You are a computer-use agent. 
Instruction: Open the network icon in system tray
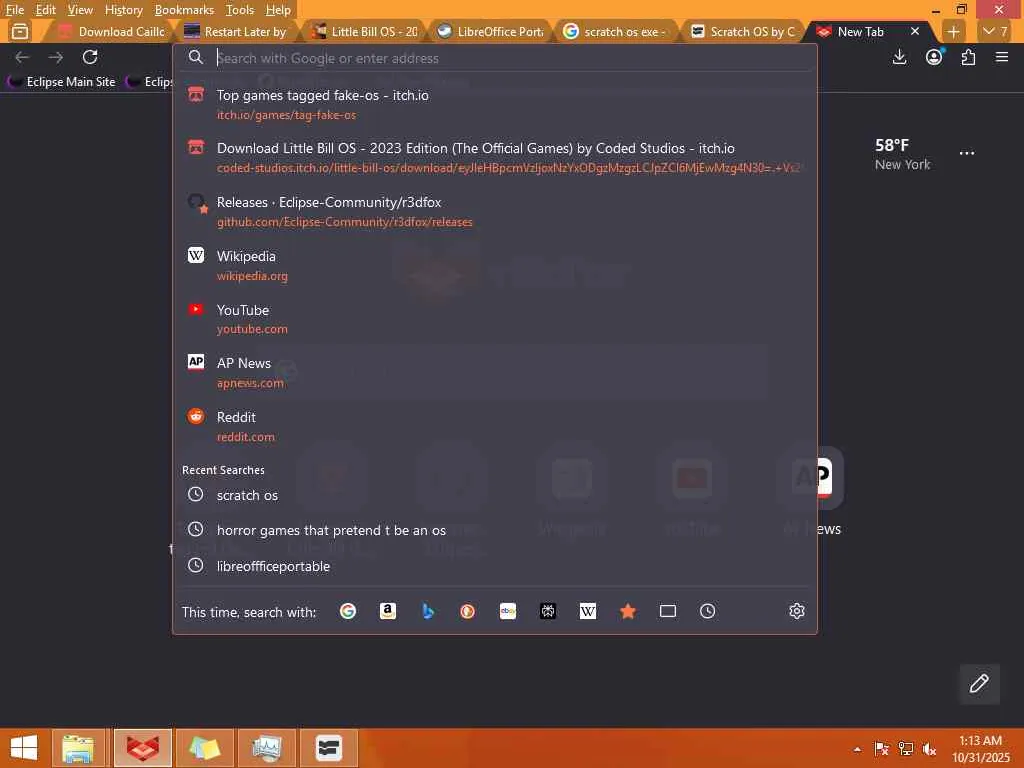pyautogui.click(x=906, y=748)
